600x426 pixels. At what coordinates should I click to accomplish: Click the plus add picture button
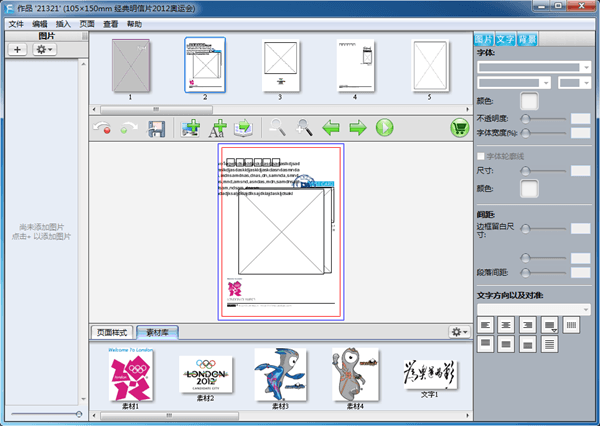(18, 49)
